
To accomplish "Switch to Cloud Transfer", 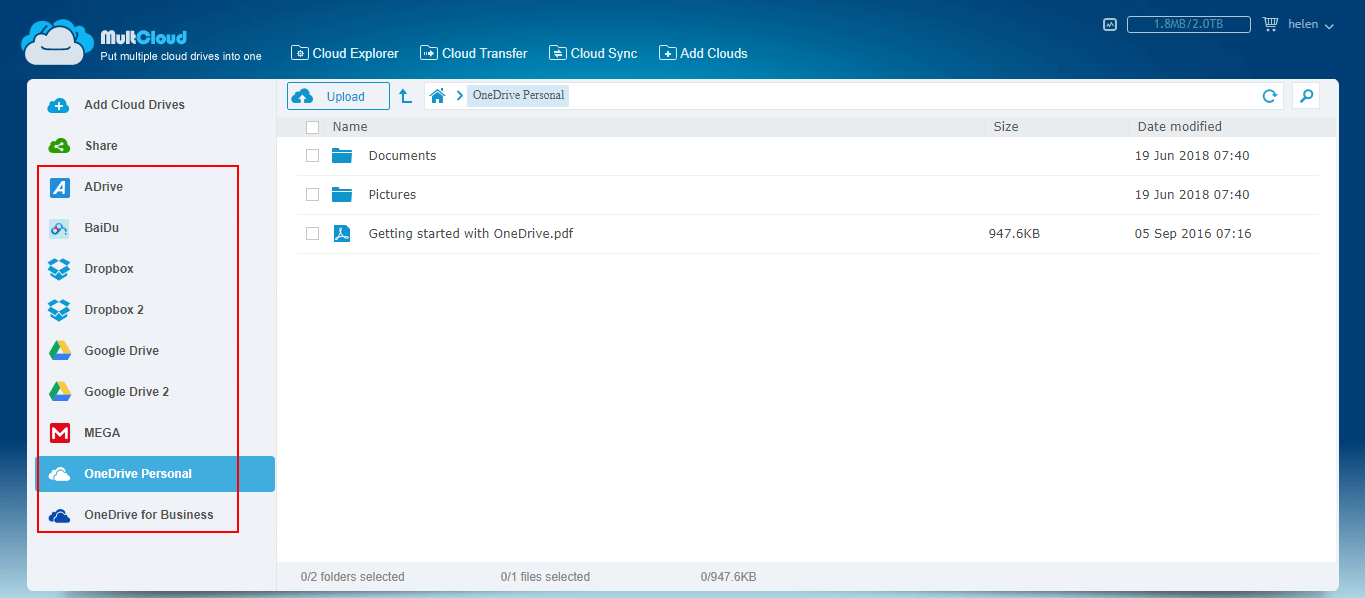I will pos(474,54).
